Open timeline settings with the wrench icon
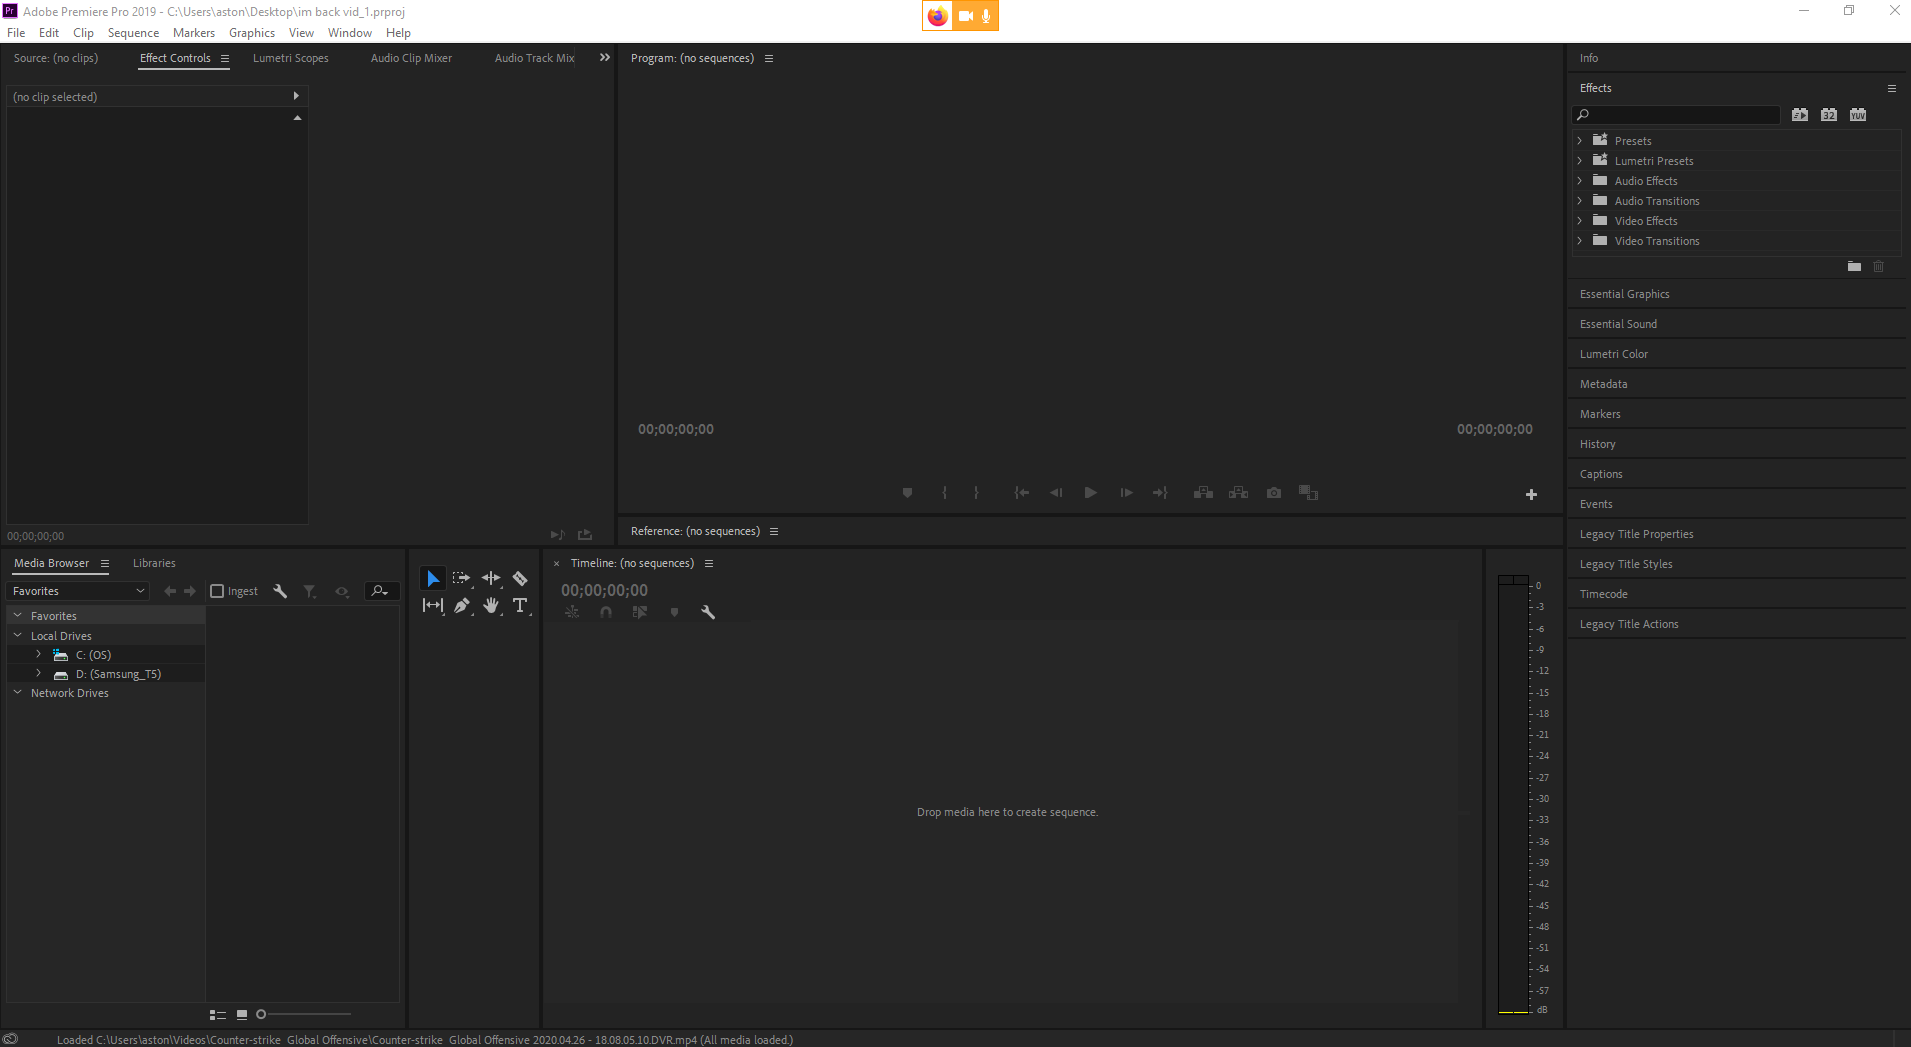The height and width of the screenshot is (1047, 1911). coord(708,611)
